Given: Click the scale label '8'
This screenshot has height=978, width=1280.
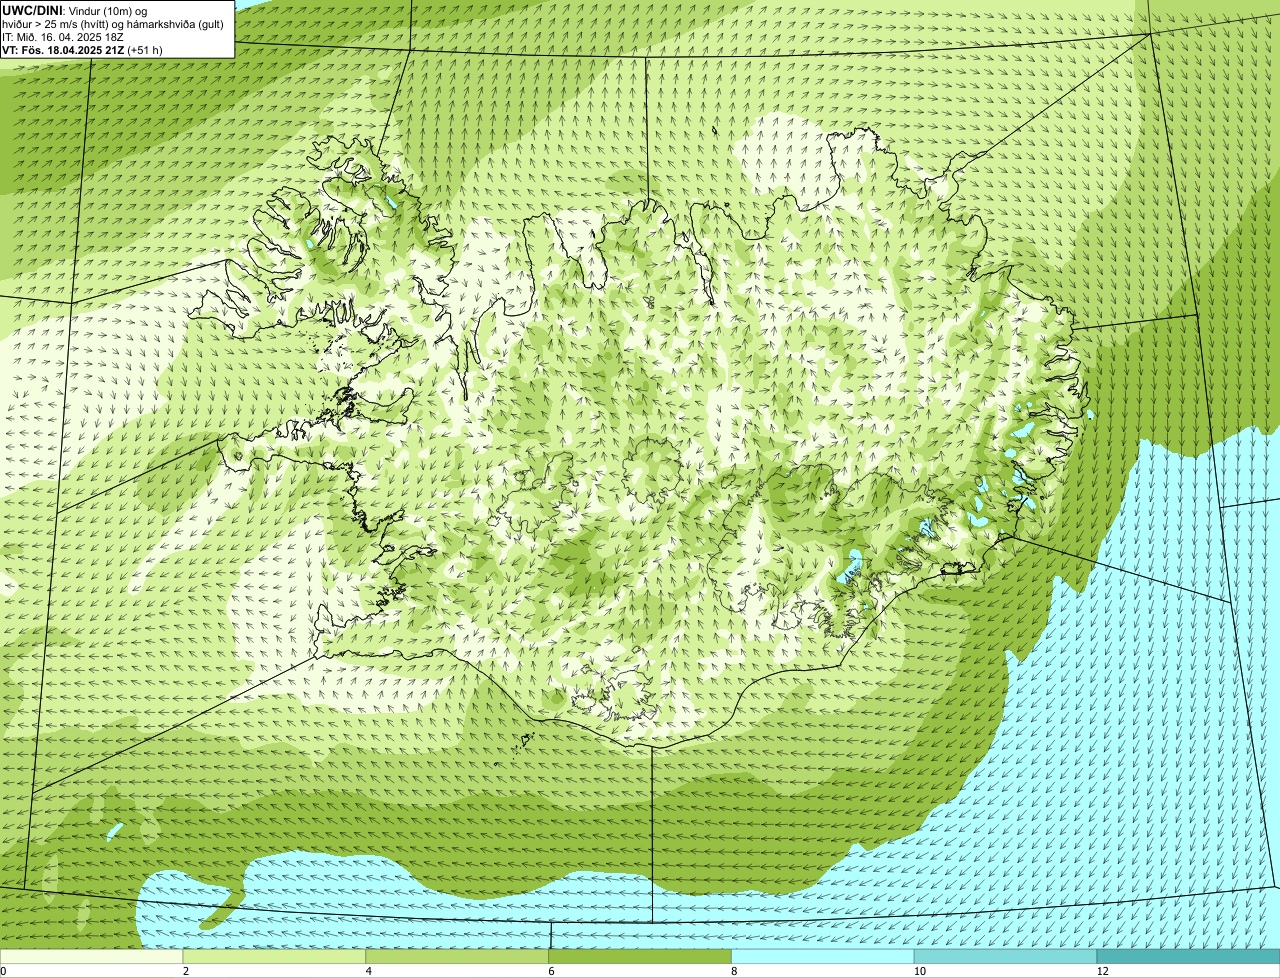Looking at the screenshot, I should [x=735, y=971].
